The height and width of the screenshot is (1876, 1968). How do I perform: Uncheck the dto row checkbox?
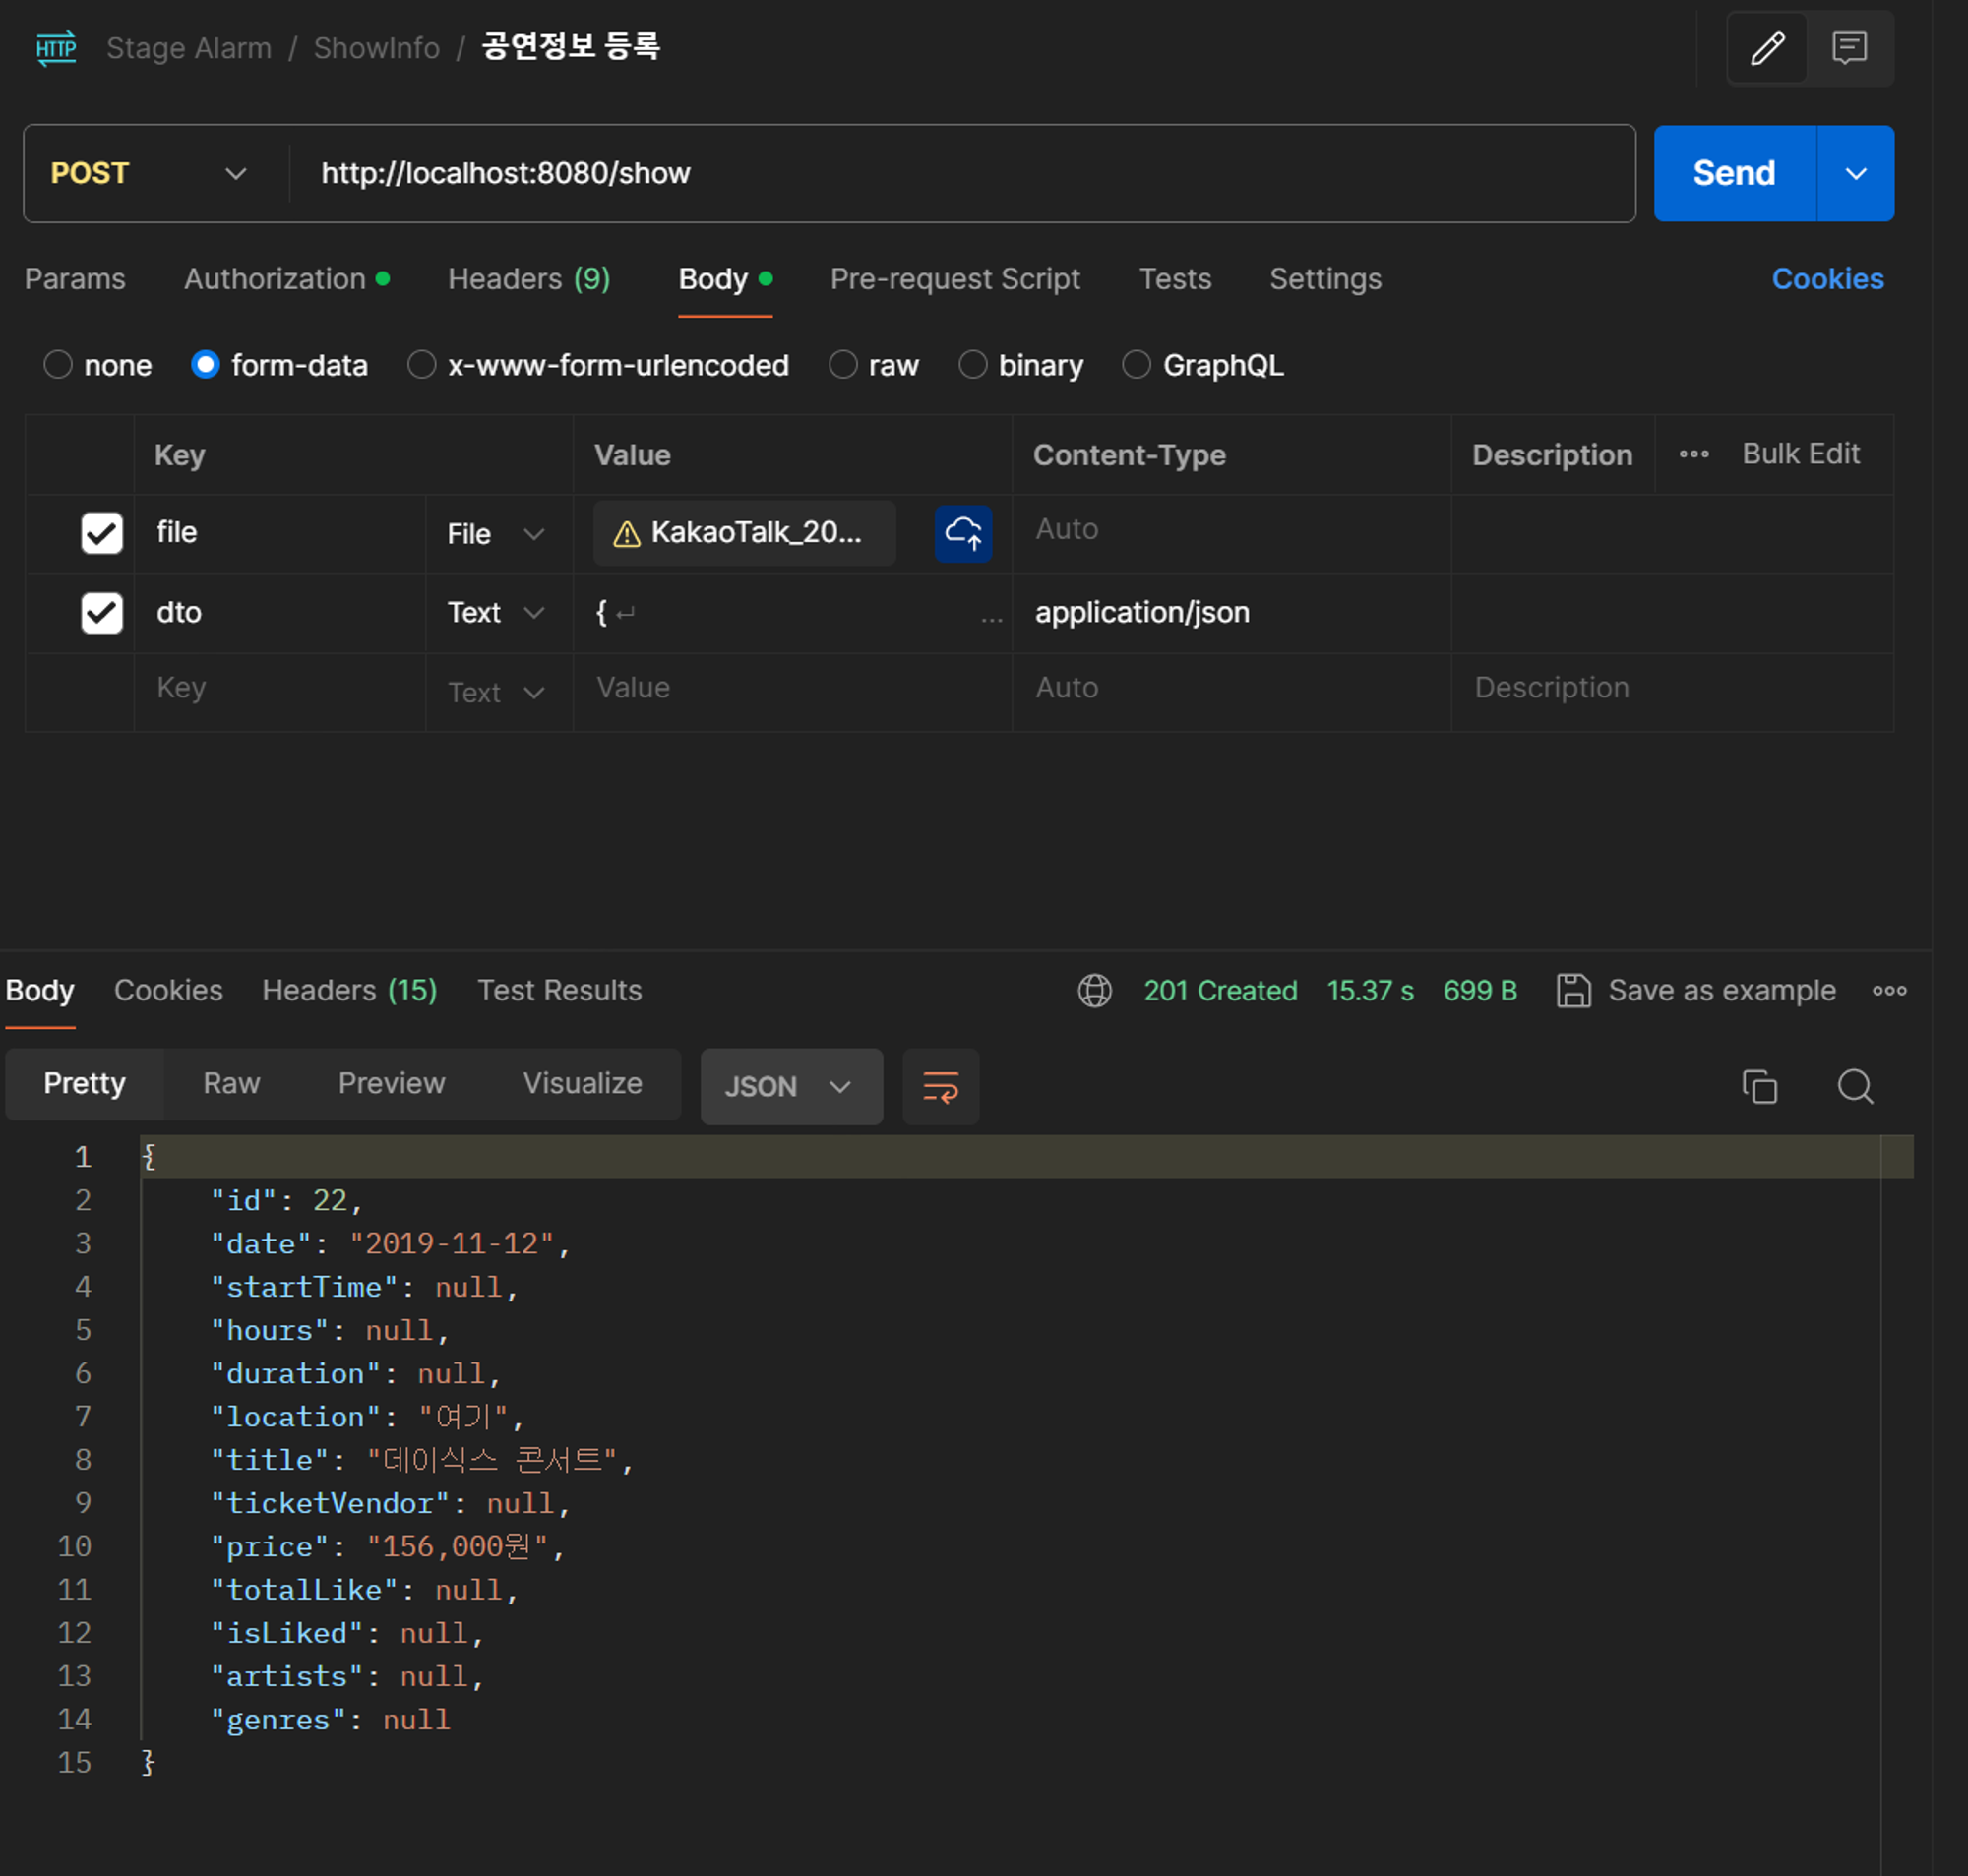(x=102, y=613)
